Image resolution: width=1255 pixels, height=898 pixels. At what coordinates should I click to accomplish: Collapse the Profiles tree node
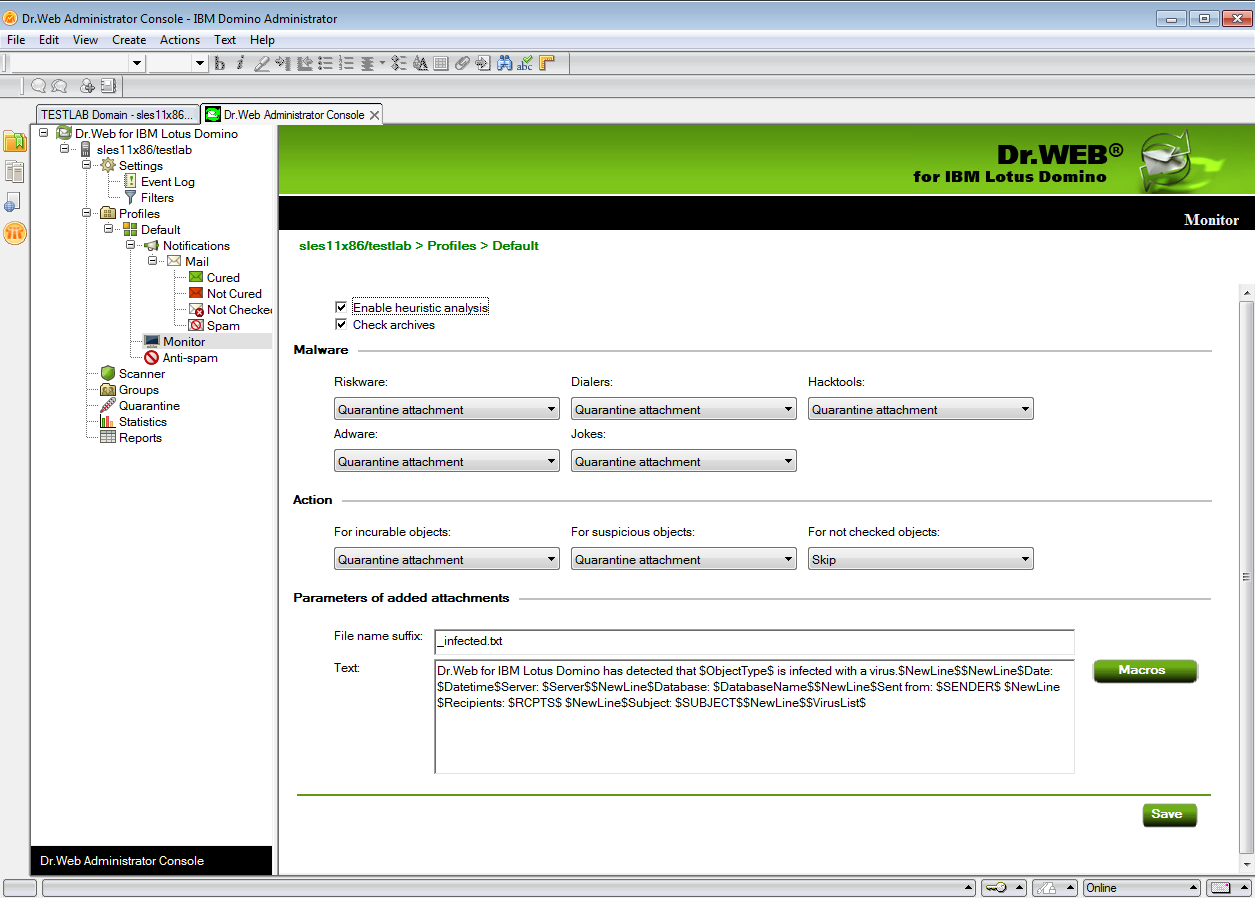pos(86,213)
